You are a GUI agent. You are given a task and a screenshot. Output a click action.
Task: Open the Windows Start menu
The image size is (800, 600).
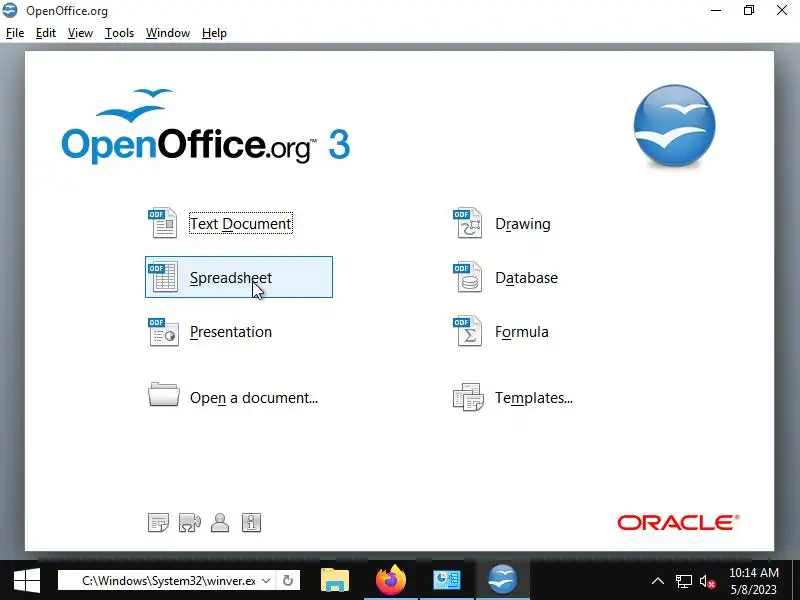click(27, 581)
